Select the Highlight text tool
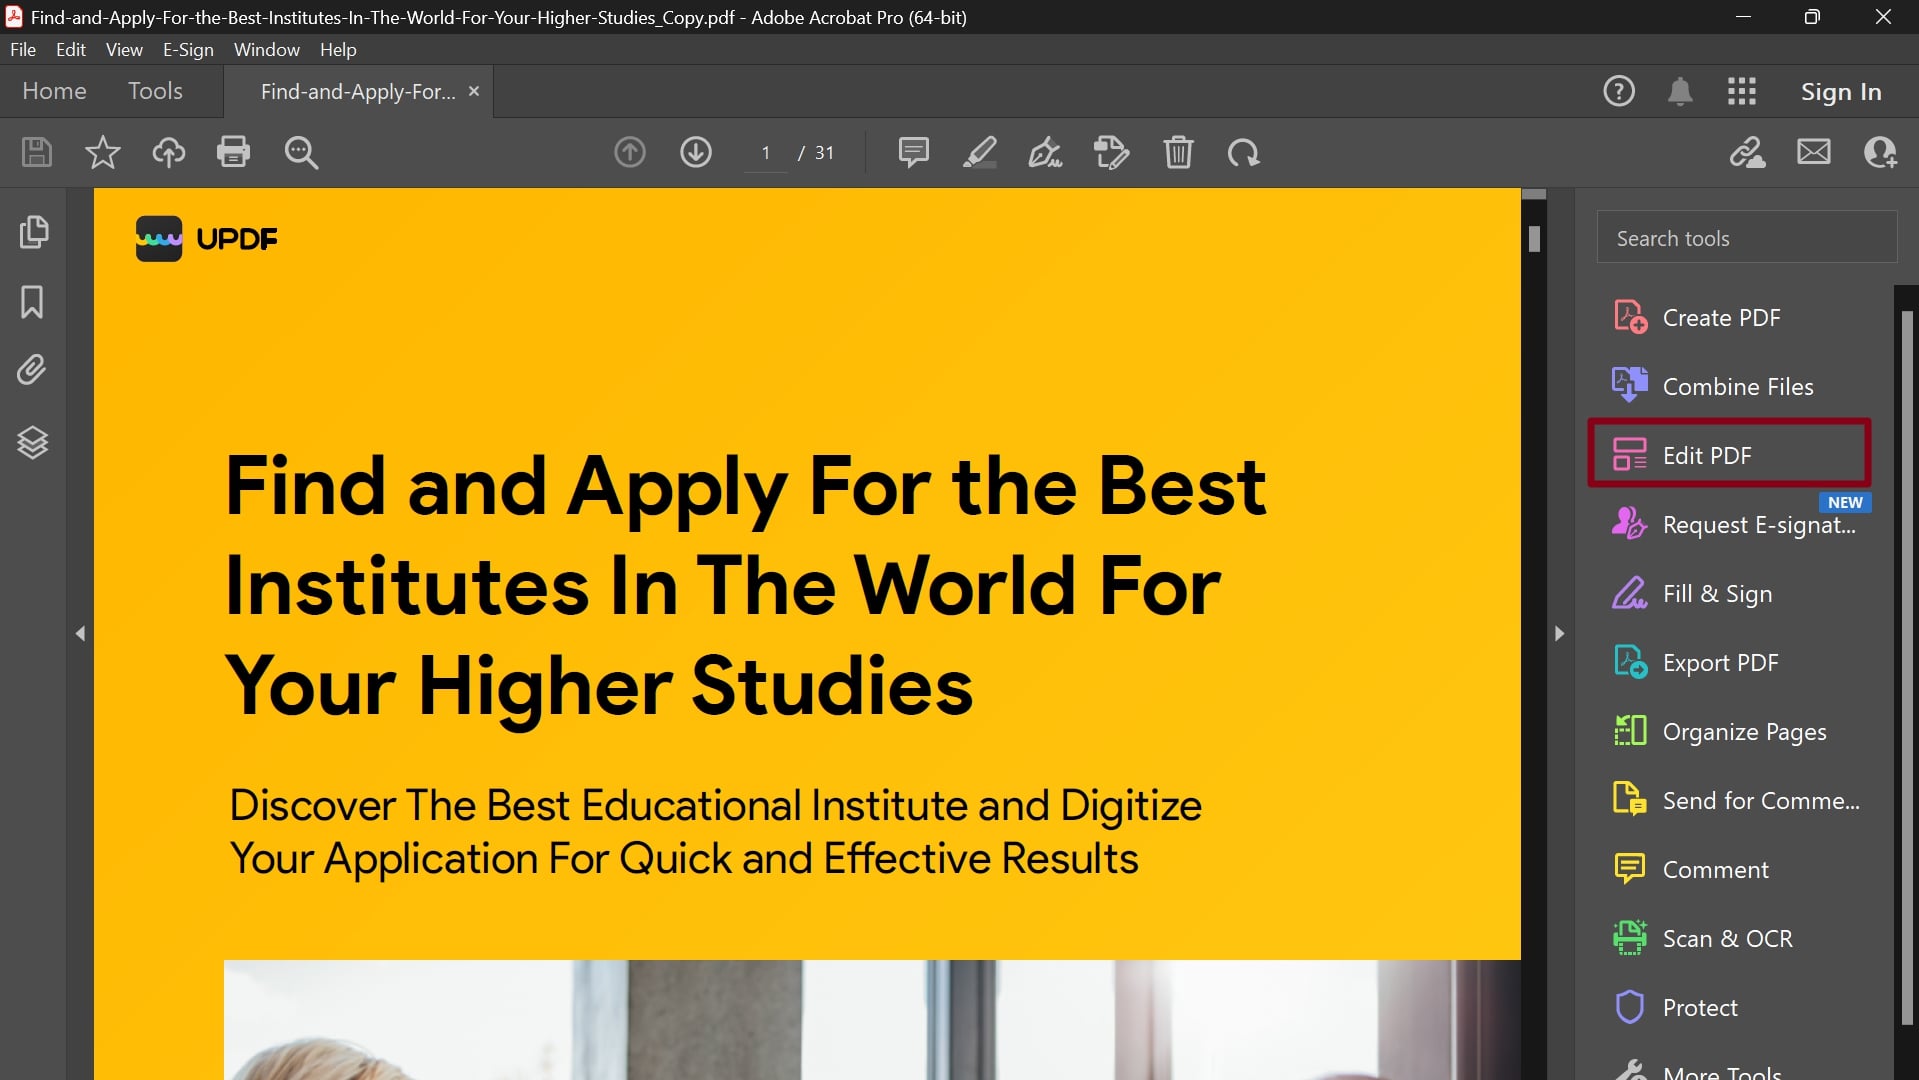The width and height of the screenshot is (1919, 1080). [x=979, y=152]
